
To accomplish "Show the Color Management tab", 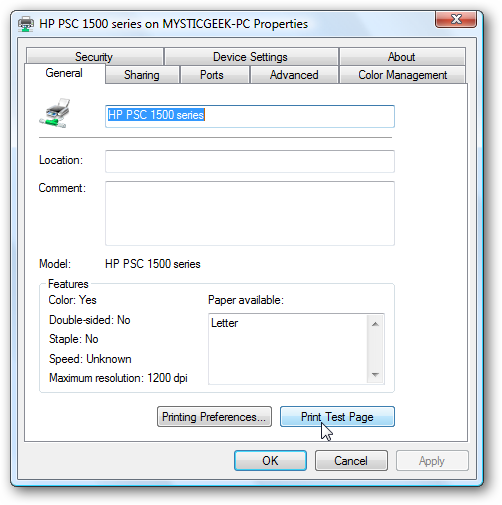I will (402, 75).
